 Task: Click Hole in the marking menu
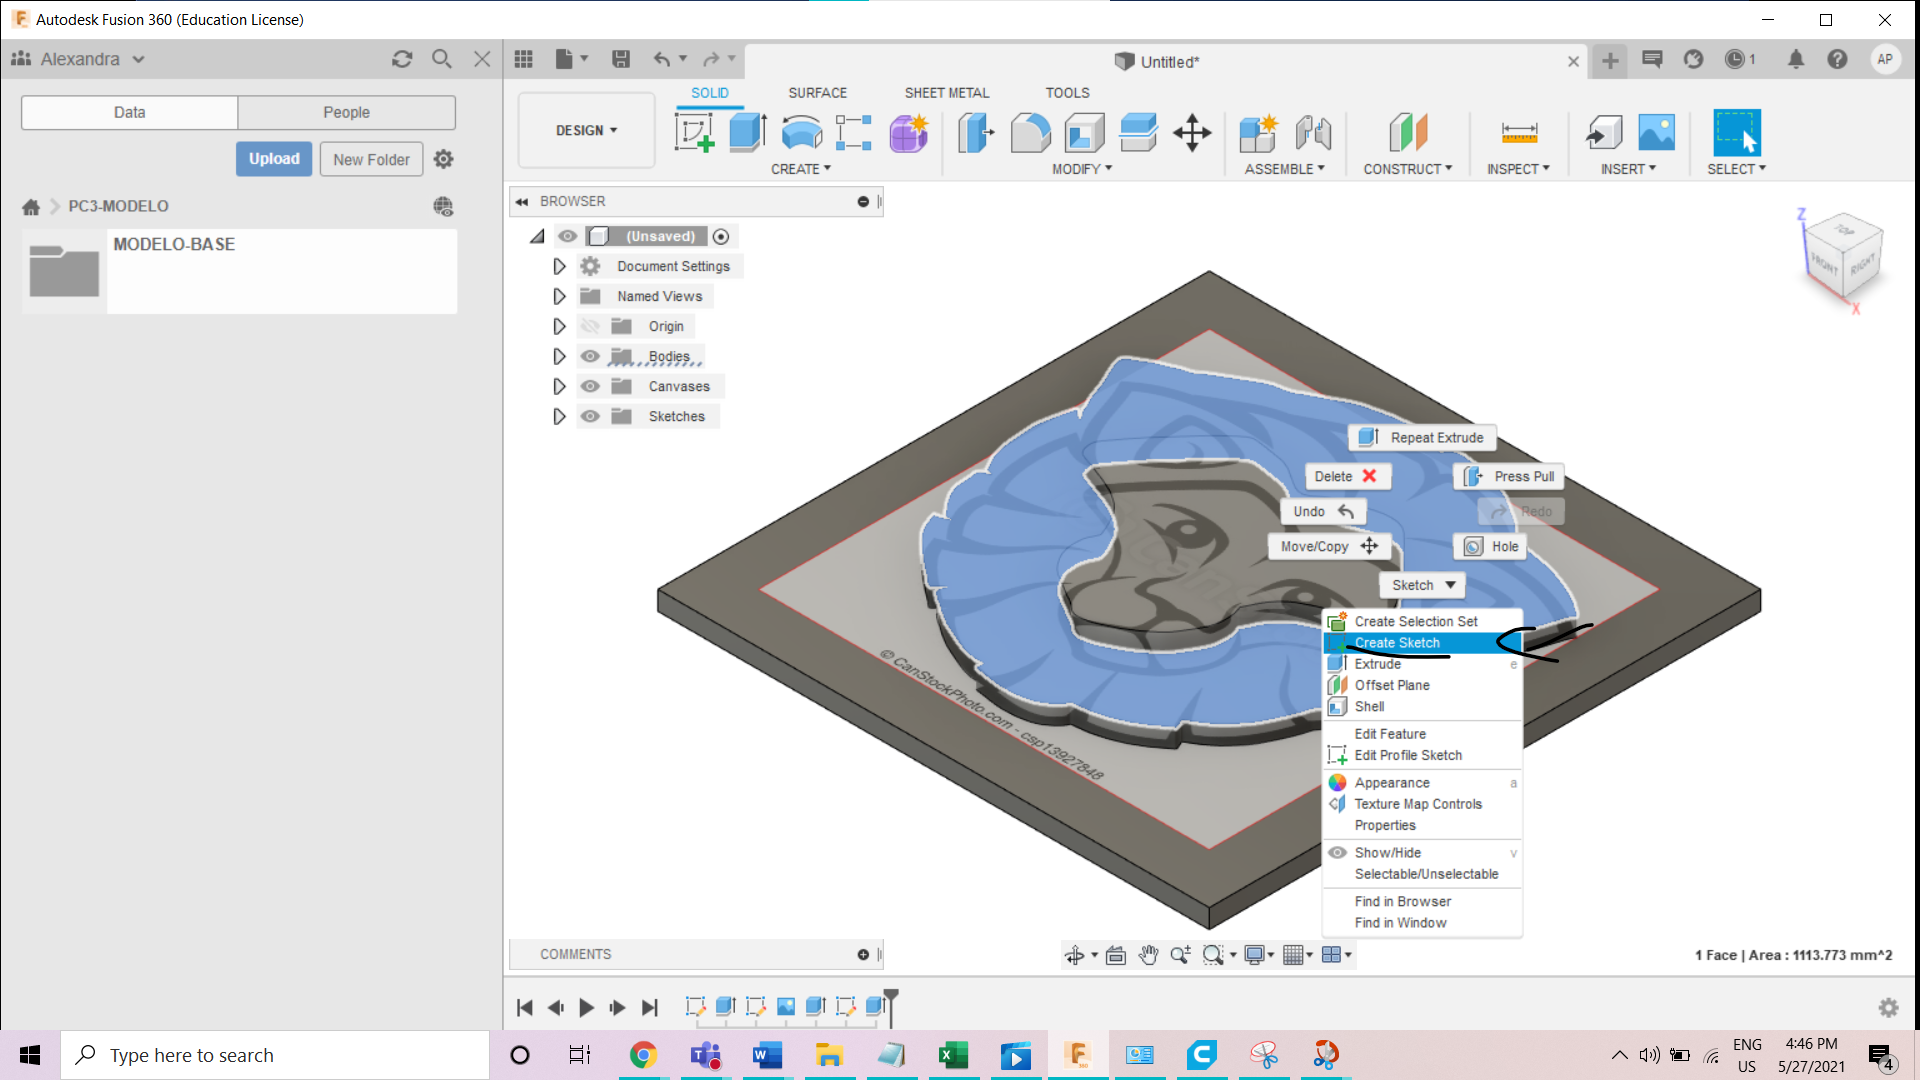[x=1490, y=546]
